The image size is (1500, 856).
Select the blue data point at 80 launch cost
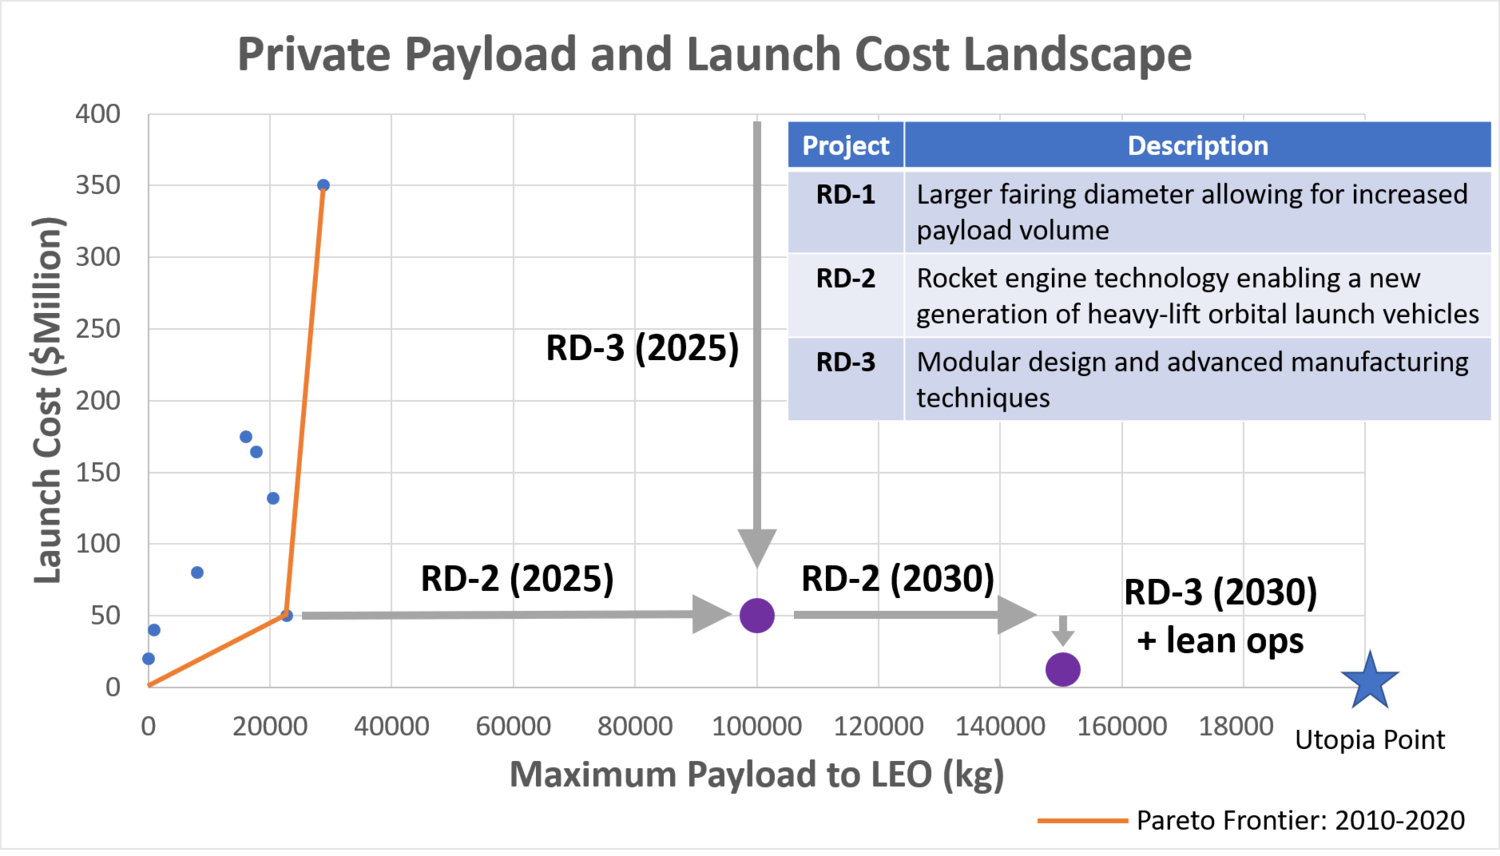coord(197,573)
